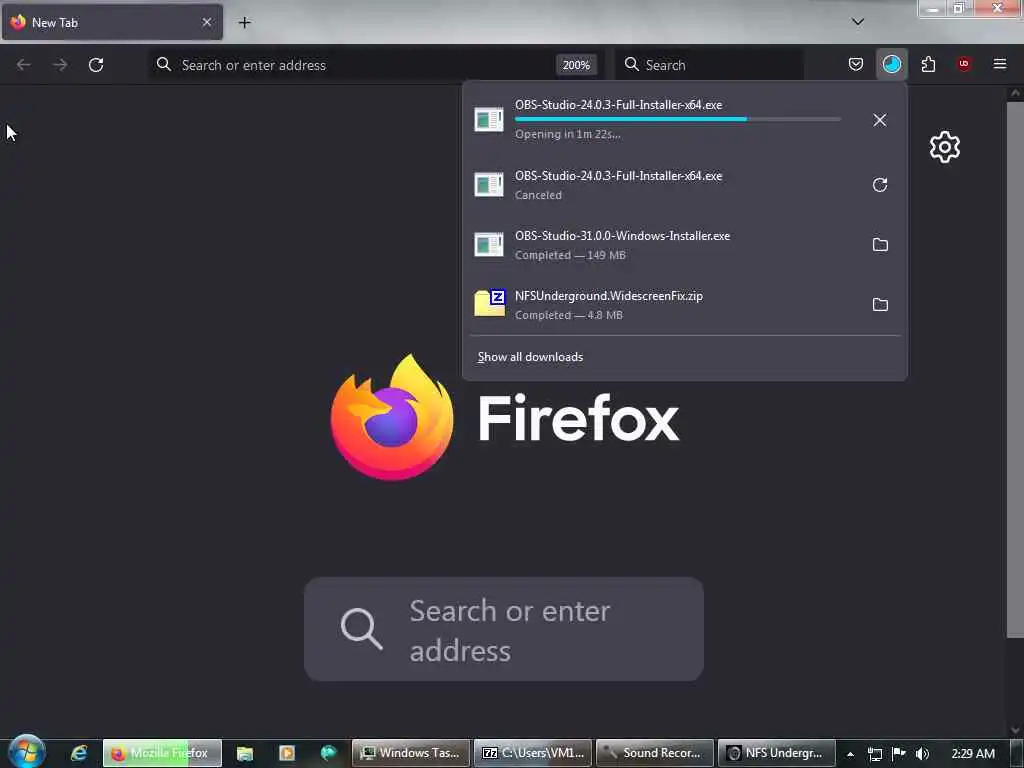The height and width of the screenshot is (768, 1024).
Task: Show hidden system tray icons
Action: (x=850, y=754)
